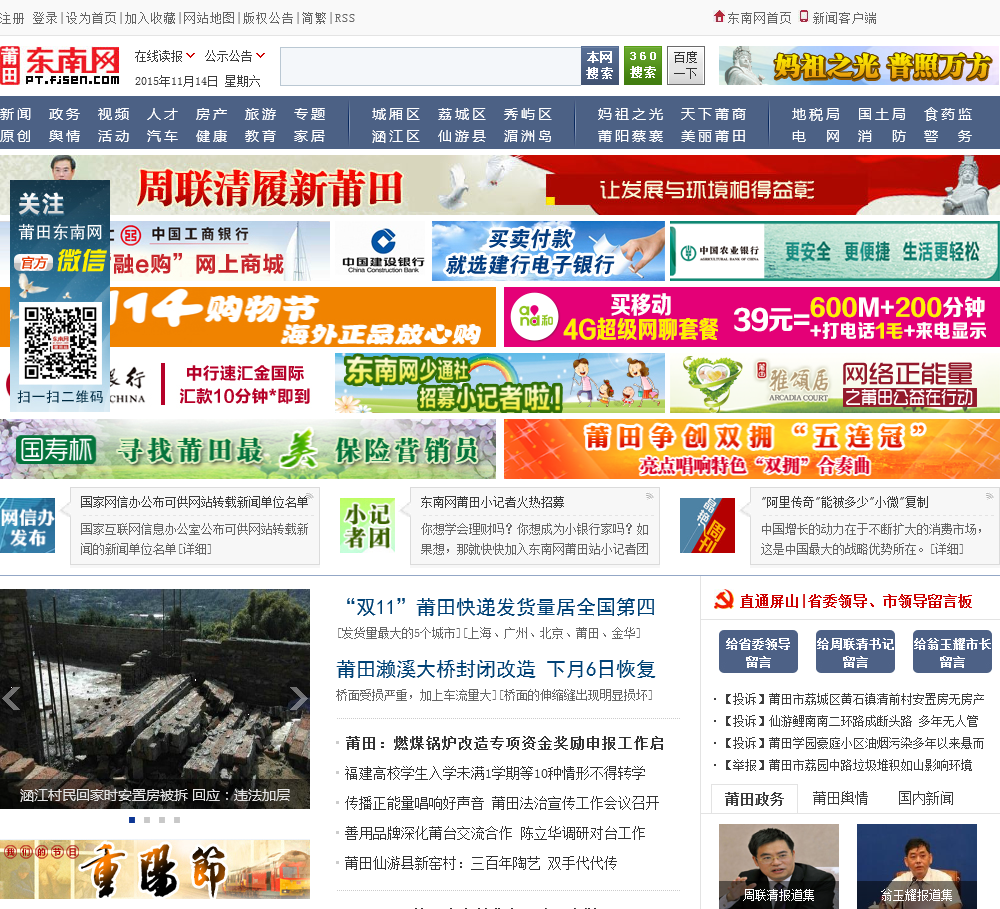Open article 国家网信办公布可供网站转载新闻单位名单
The image size is (1000, 909).
coord(194,502)
